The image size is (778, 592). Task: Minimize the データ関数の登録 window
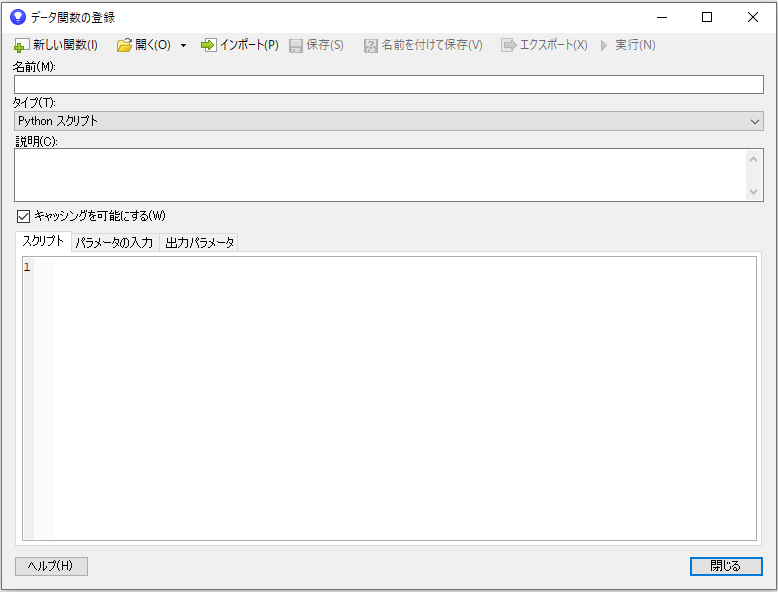(x=662, y=17)
